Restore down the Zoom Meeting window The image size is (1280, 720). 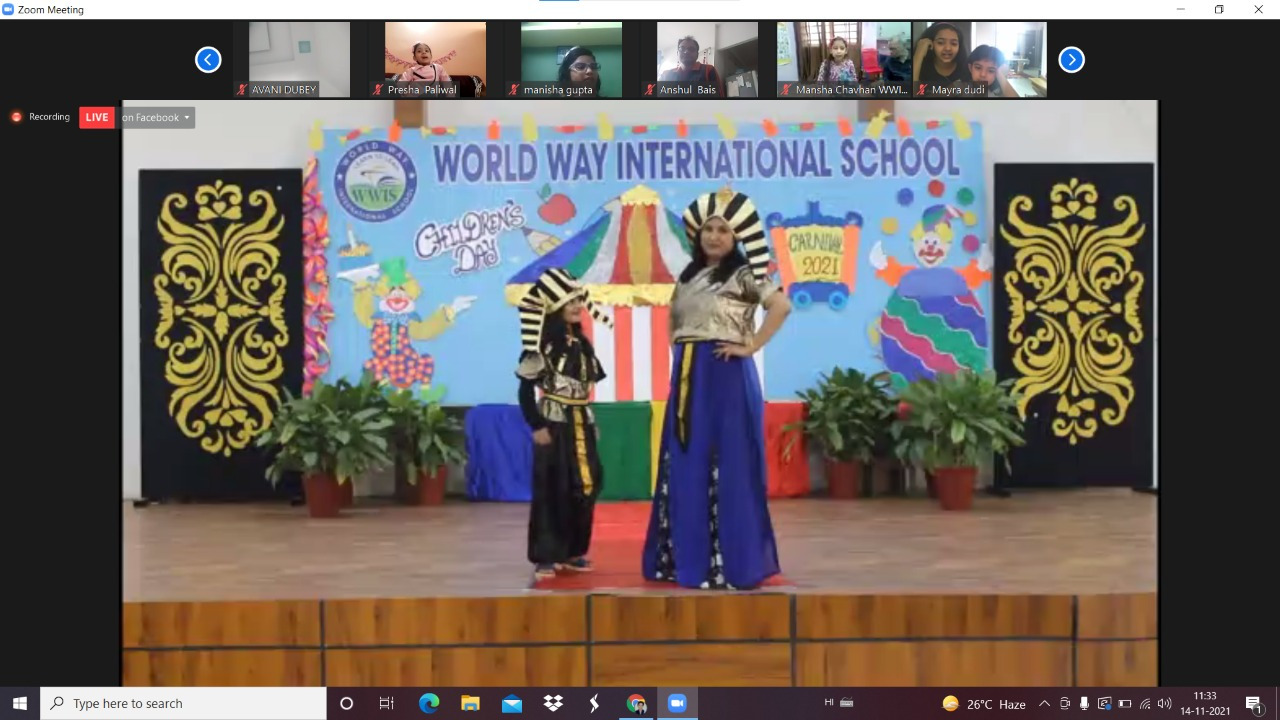[x=1219, y=9]
